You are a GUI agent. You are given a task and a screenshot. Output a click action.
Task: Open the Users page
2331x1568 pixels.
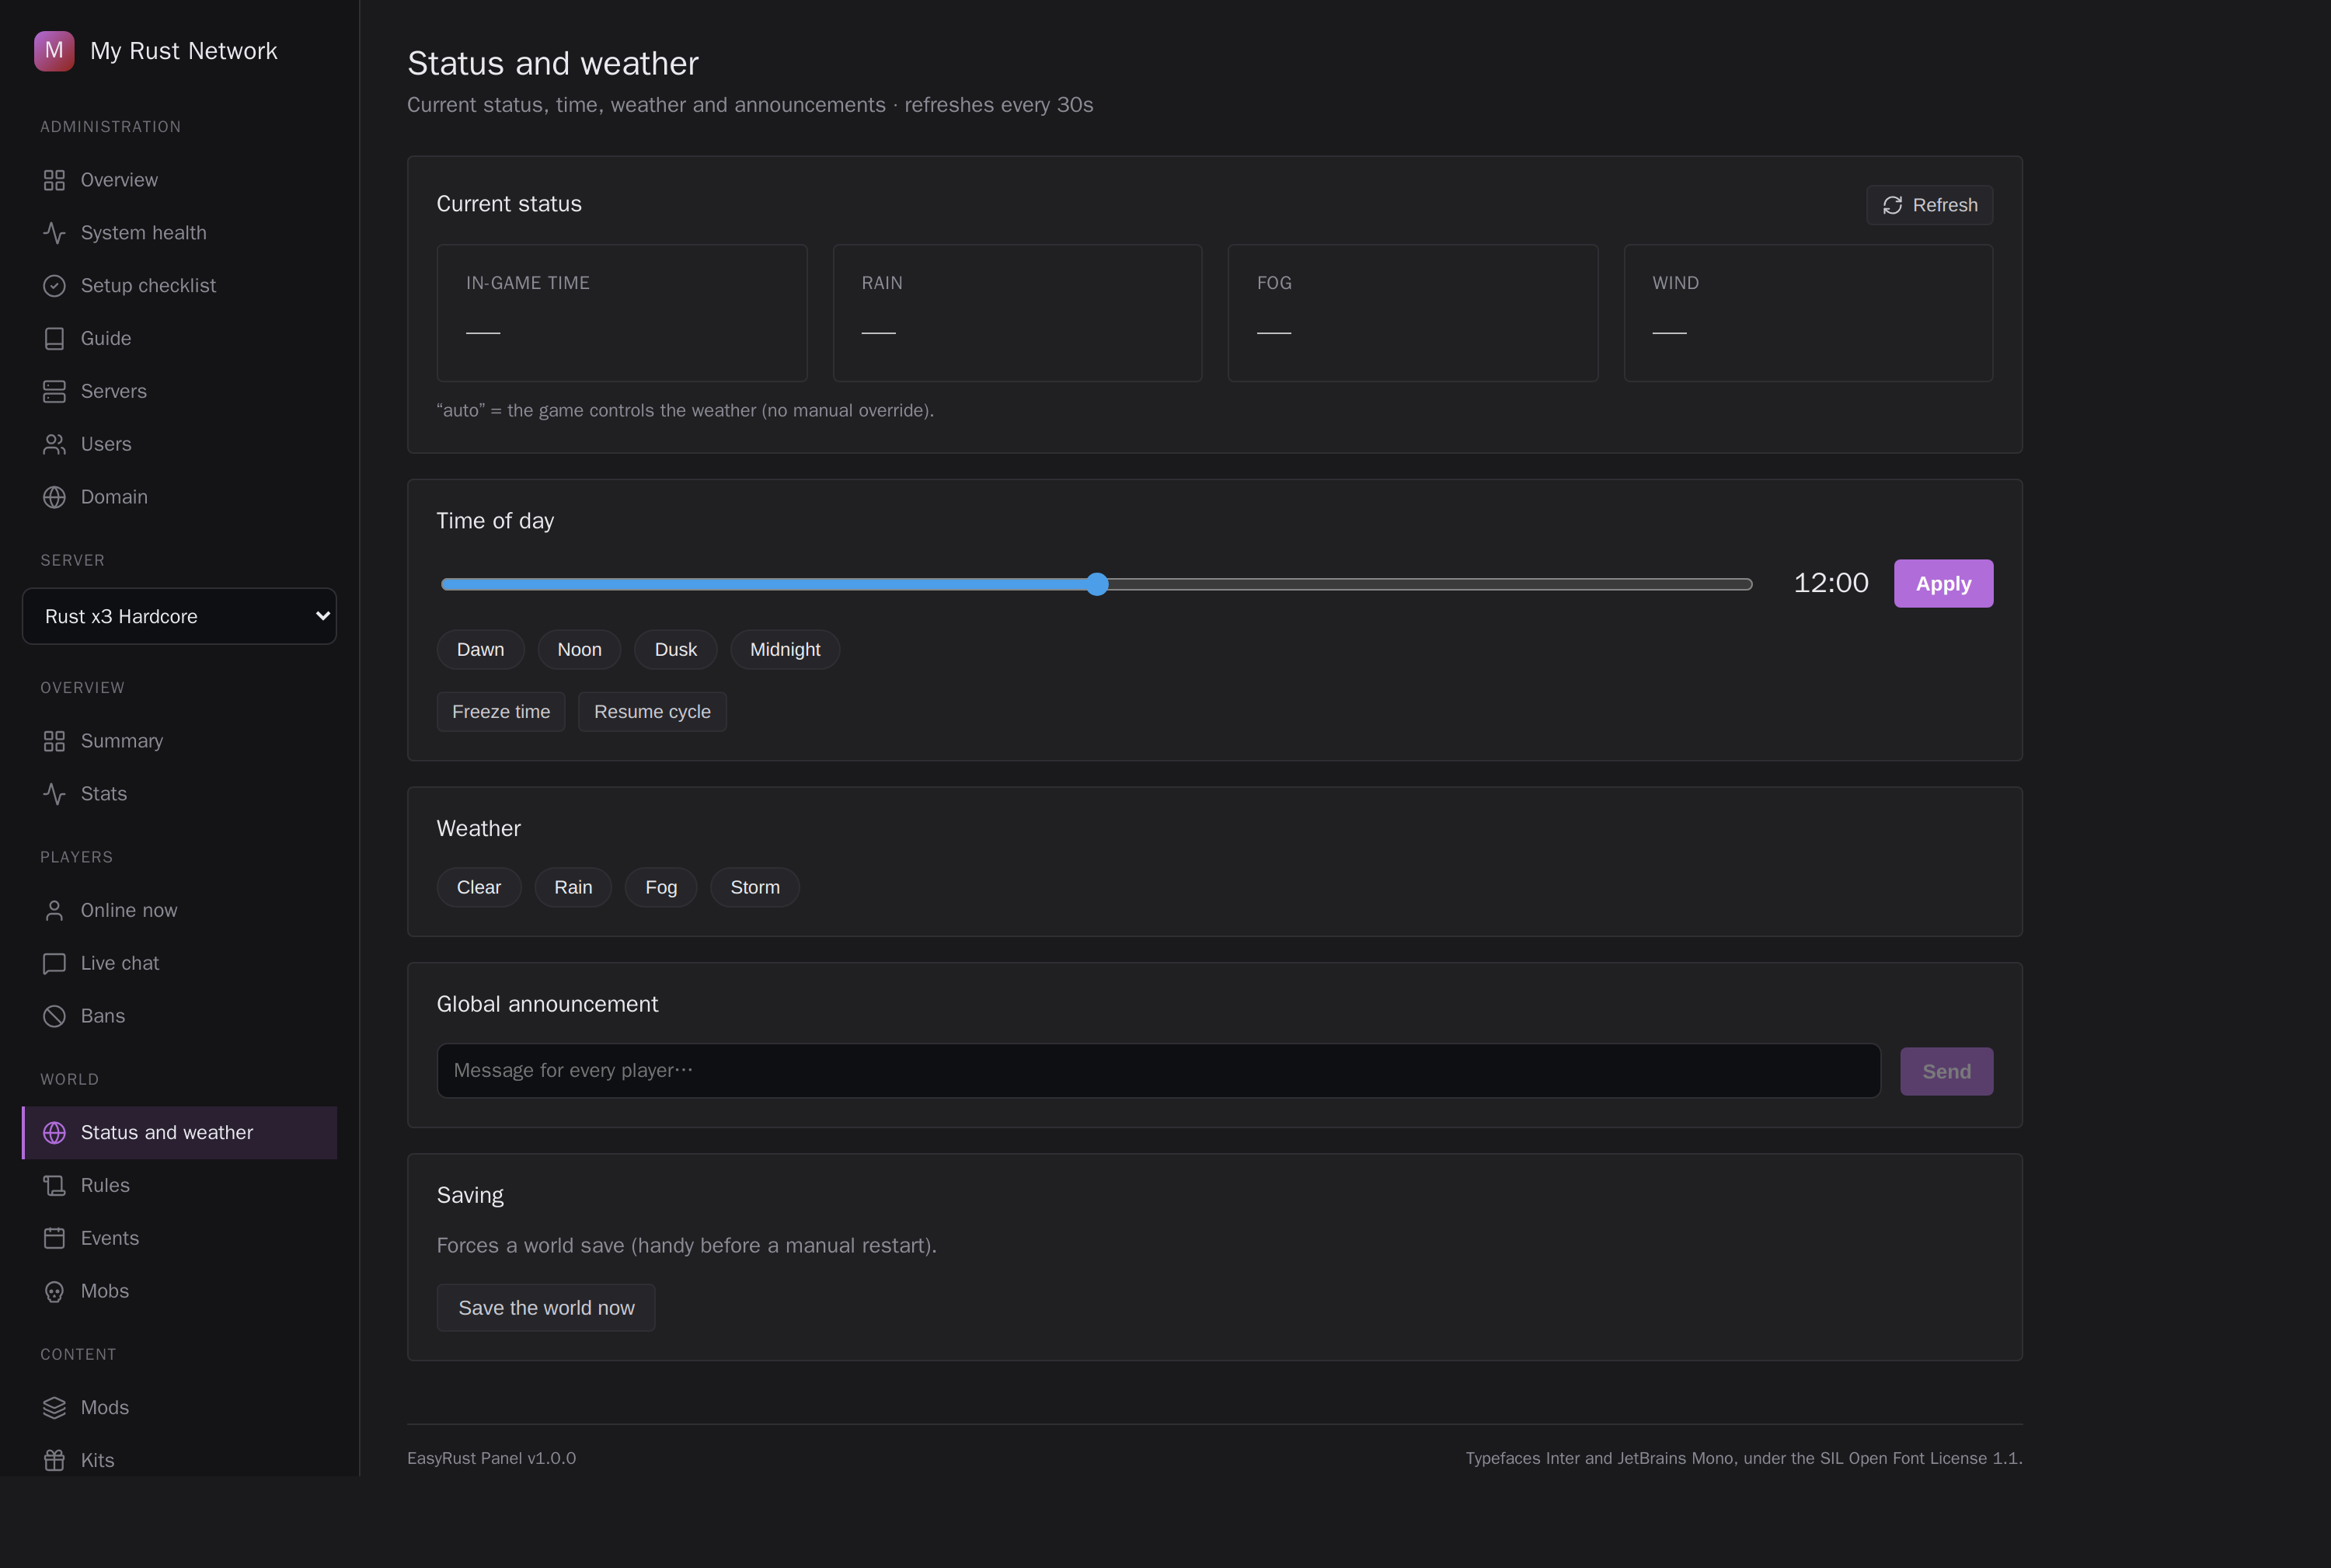[179, 444]
